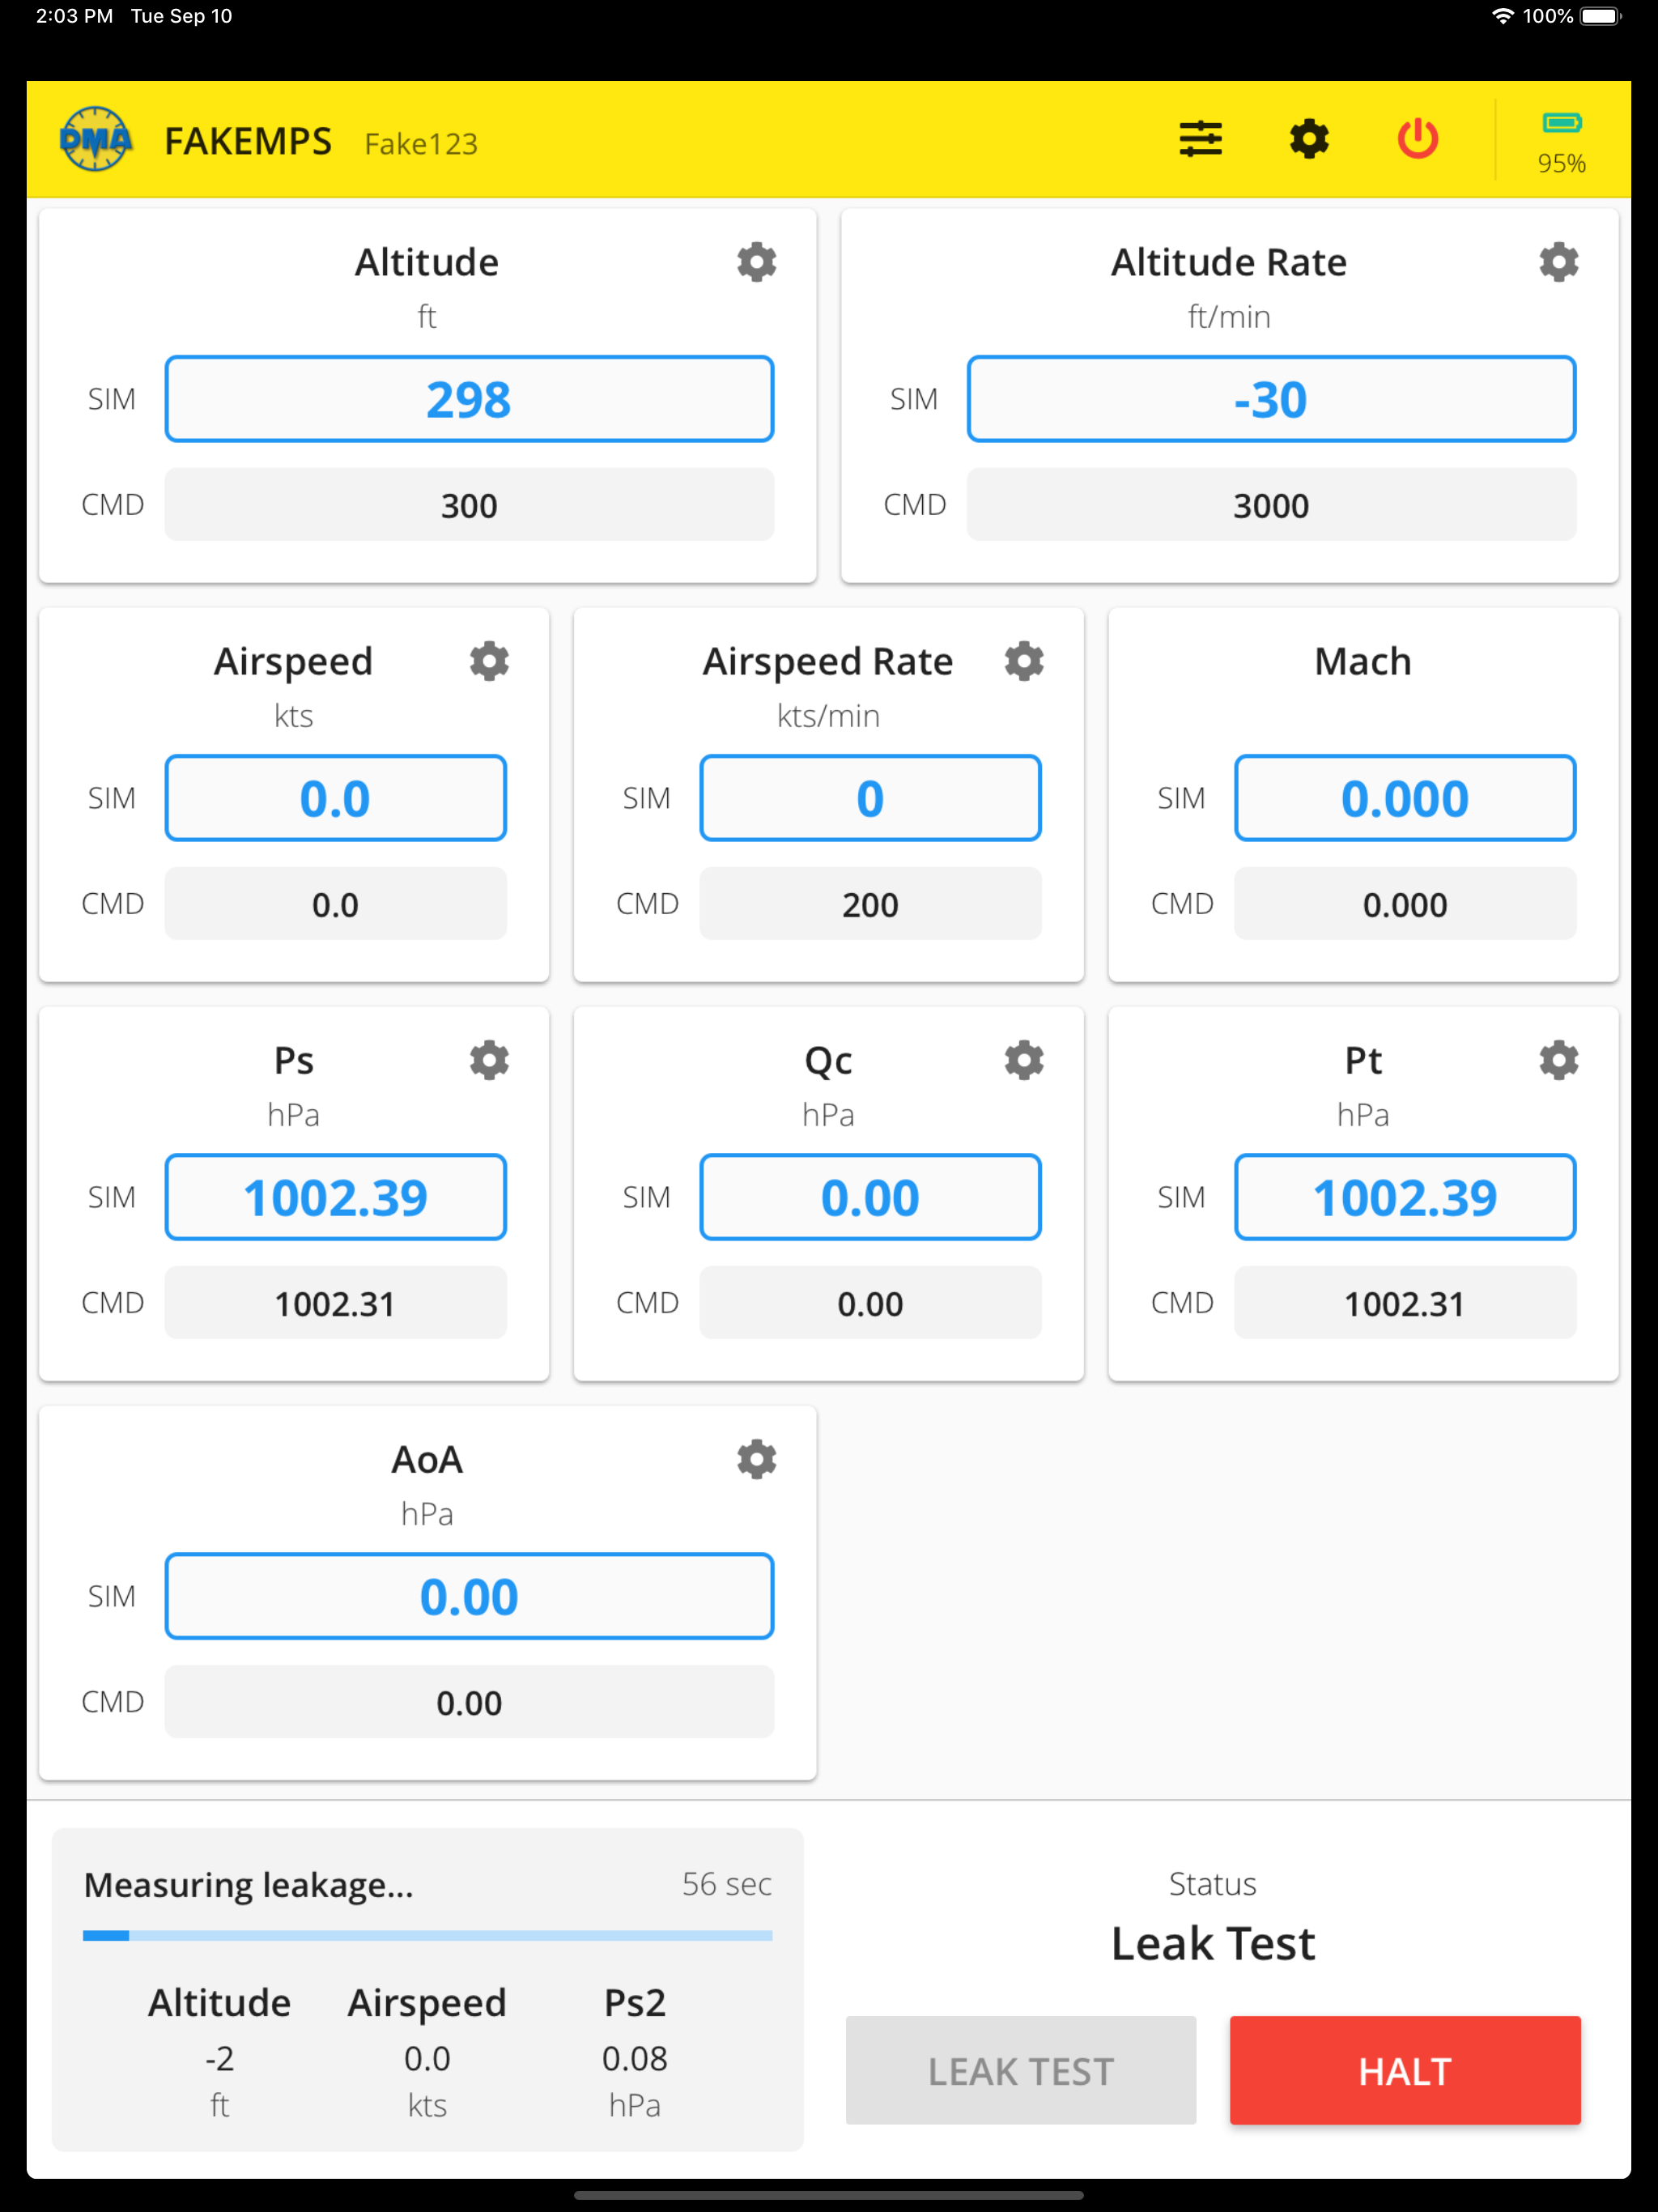Select Altitude SIM value 298
The height and width of the screenshot is (2212, 1658).
click(x=469, y=399)
